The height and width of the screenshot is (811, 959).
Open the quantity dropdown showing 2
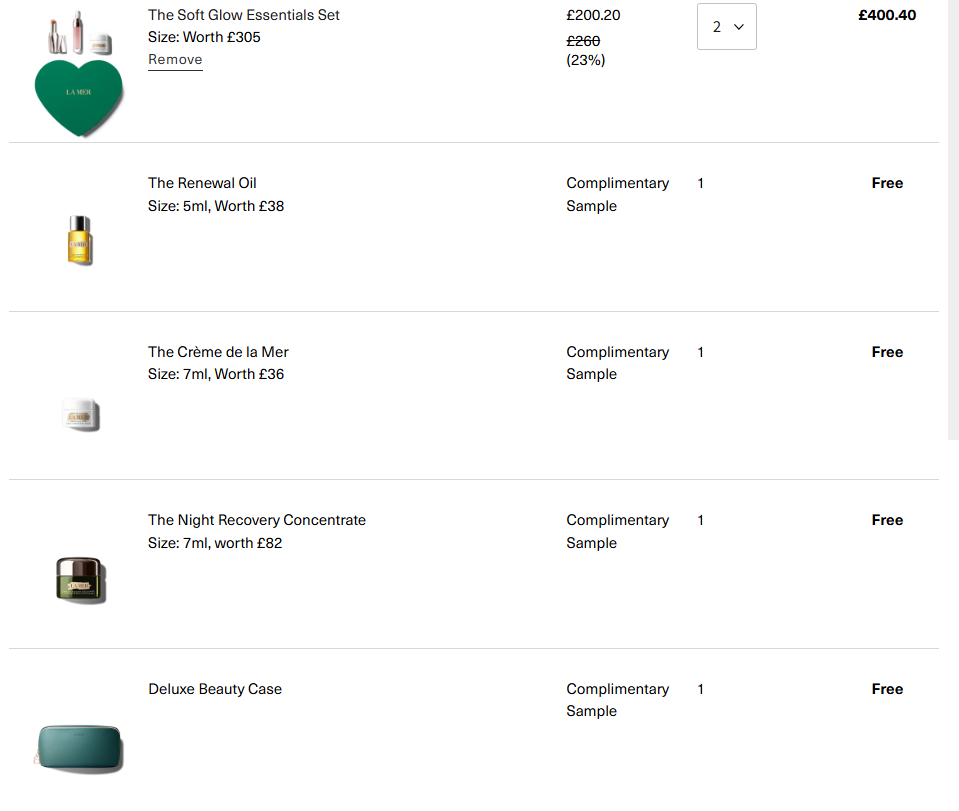[726, 27]
